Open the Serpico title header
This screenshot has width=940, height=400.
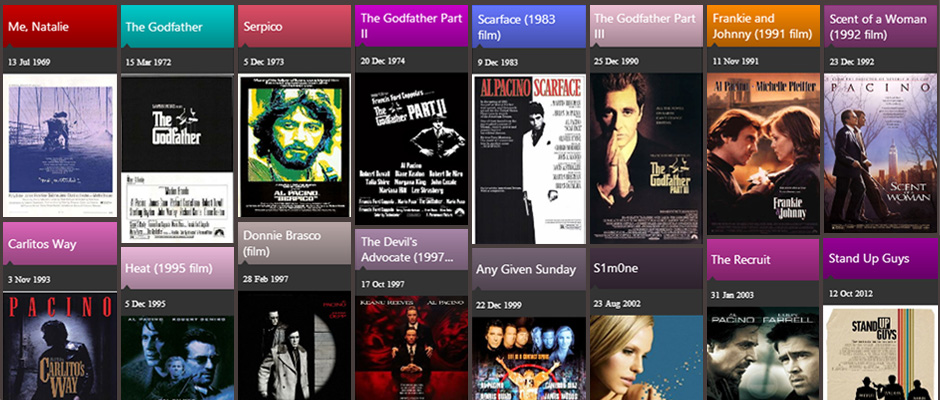[x=294, y=26]
